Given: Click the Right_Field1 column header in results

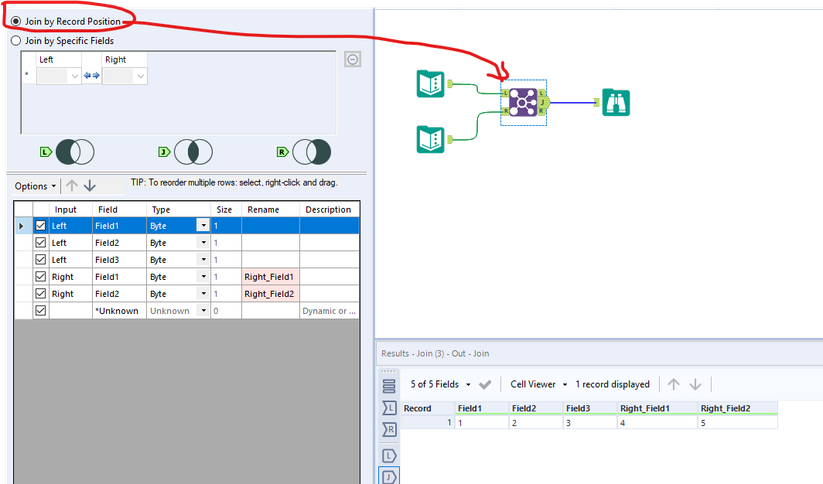Looking at the screenshot, I should (x=657, y=408).
